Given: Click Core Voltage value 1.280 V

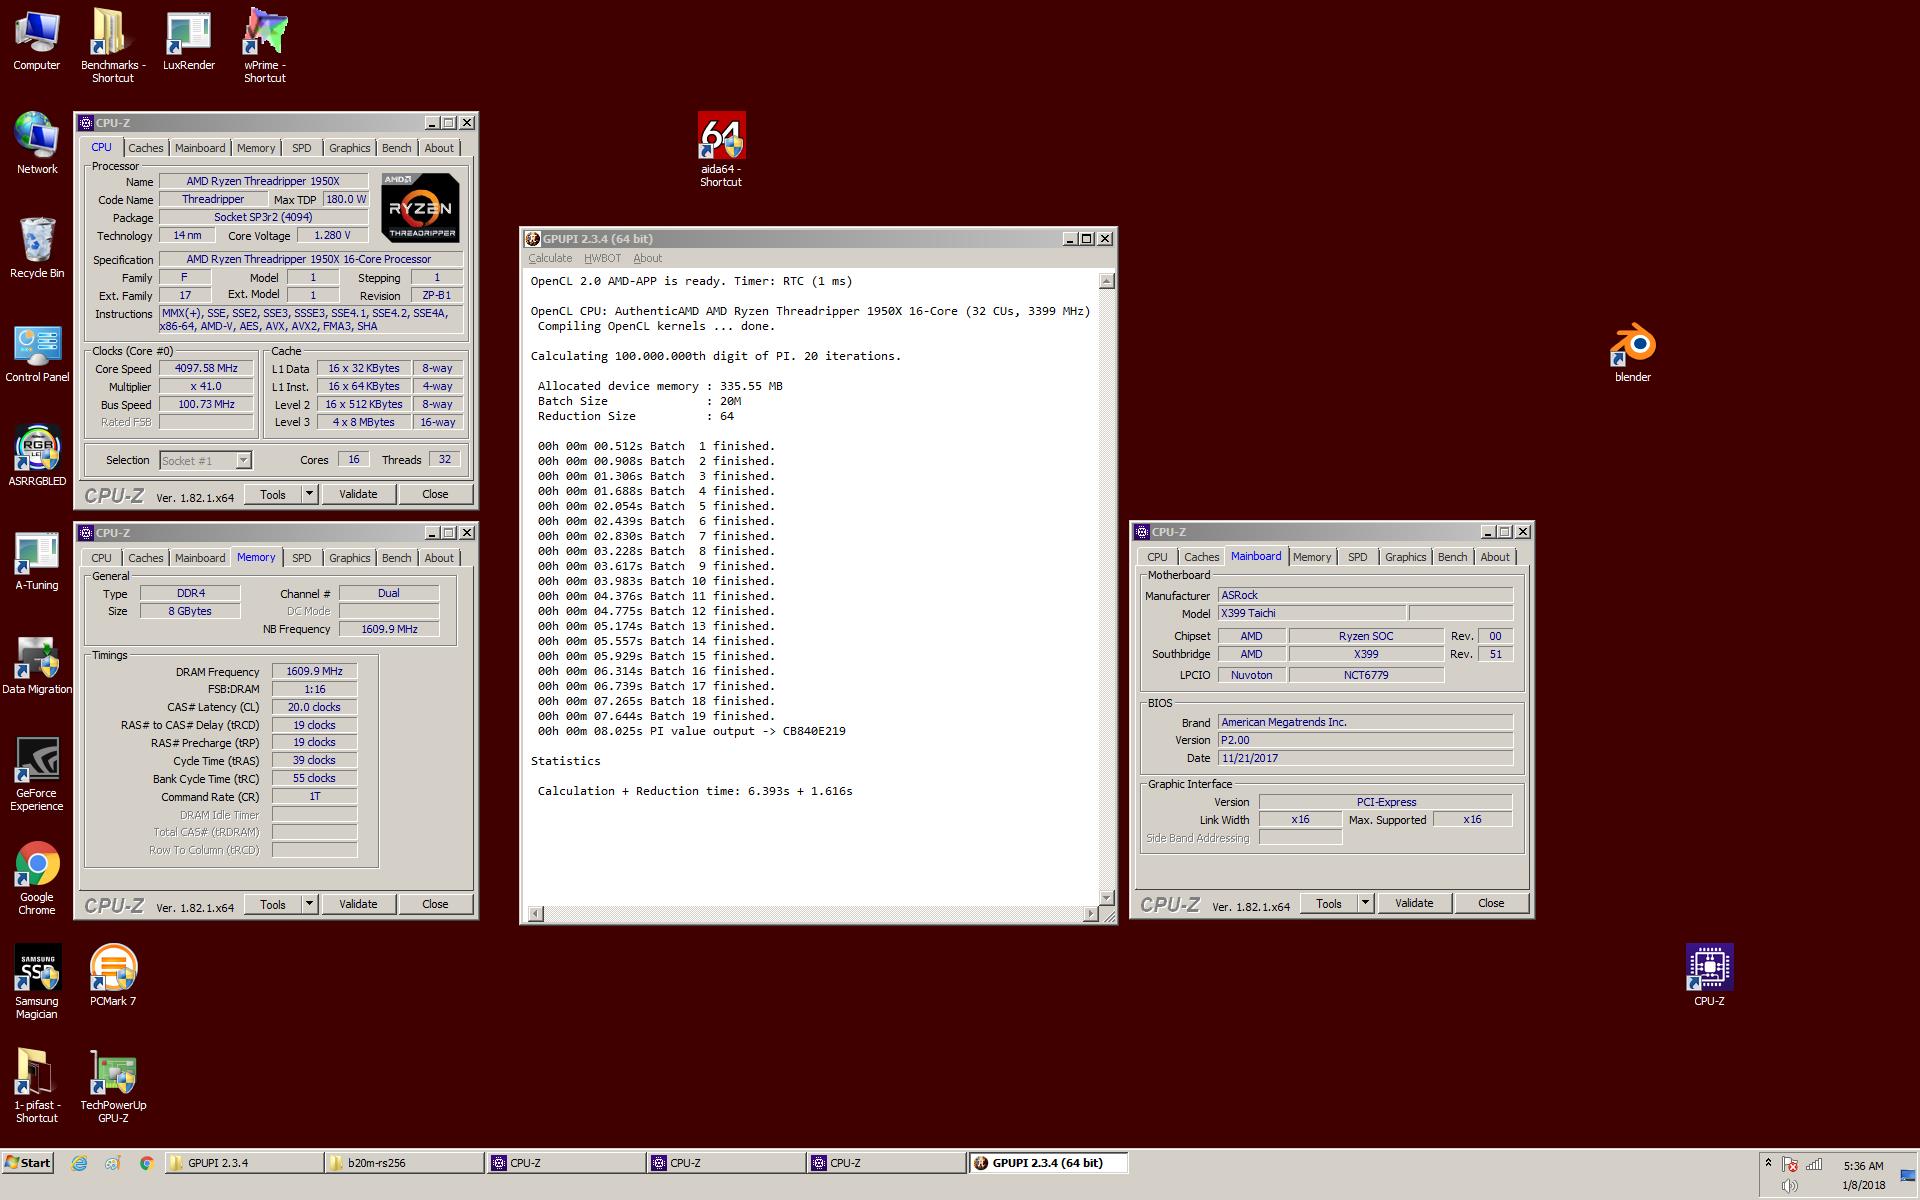Looking at the screenshot, I should click(332, 236).
